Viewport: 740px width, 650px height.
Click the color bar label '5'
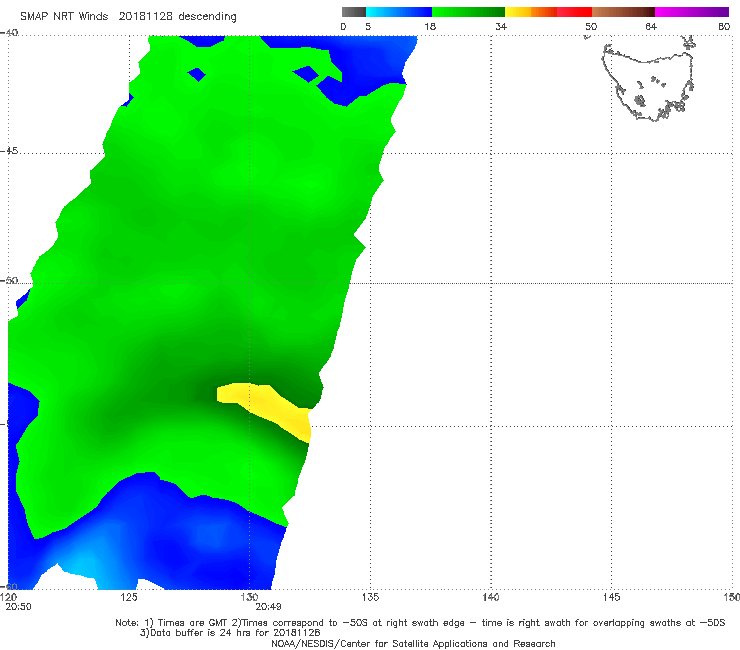coord(368,26)
